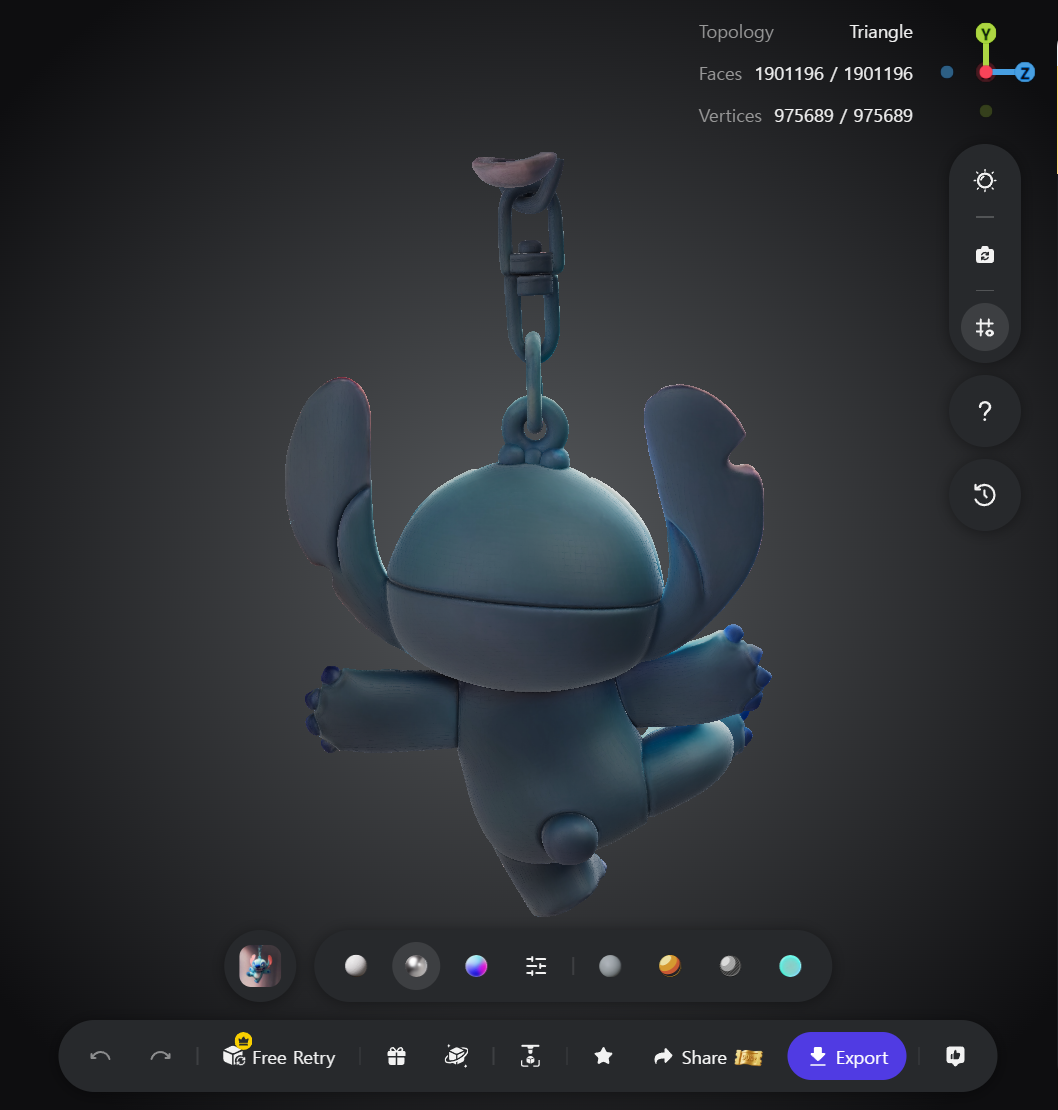Toggle the grid settings icon
The width and height of the screenshot is (1058, 1110).
[x=984, y=327]
